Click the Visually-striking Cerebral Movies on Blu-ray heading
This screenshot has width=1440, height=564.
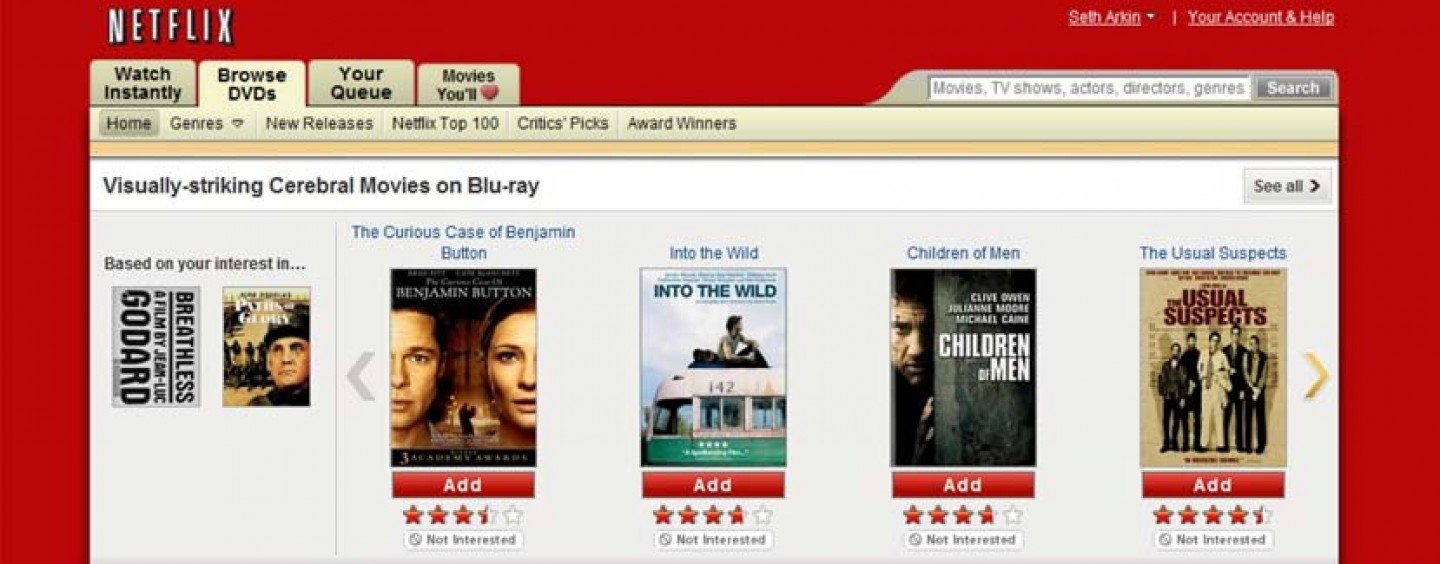(x=321, y=186)
